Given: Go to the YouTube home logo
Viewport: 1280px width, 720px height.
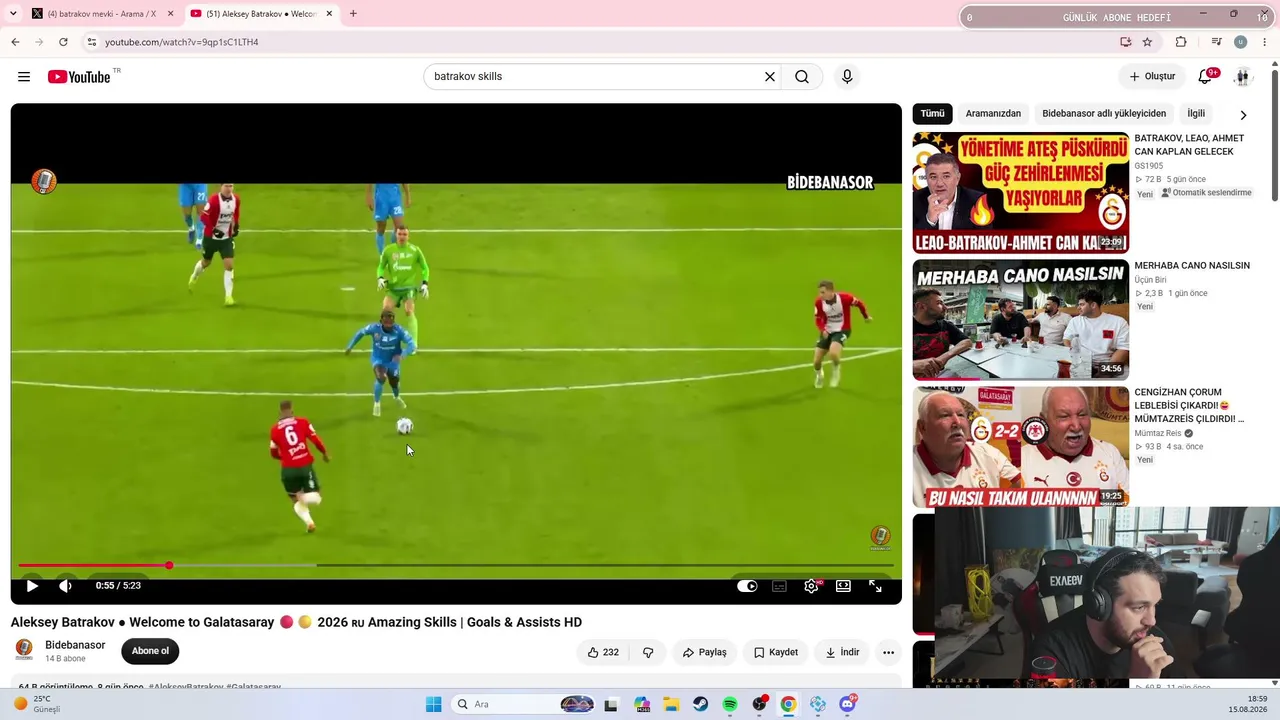Looking at the screenshot, I should point(79,77).
